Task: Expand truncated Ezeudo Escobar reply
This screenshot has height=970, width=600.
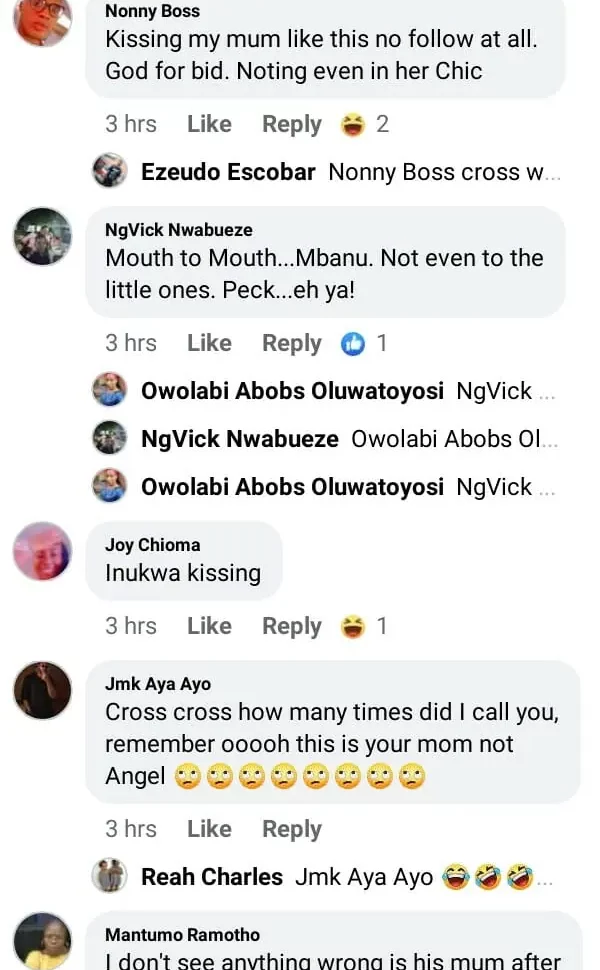Action: point(554,172)
